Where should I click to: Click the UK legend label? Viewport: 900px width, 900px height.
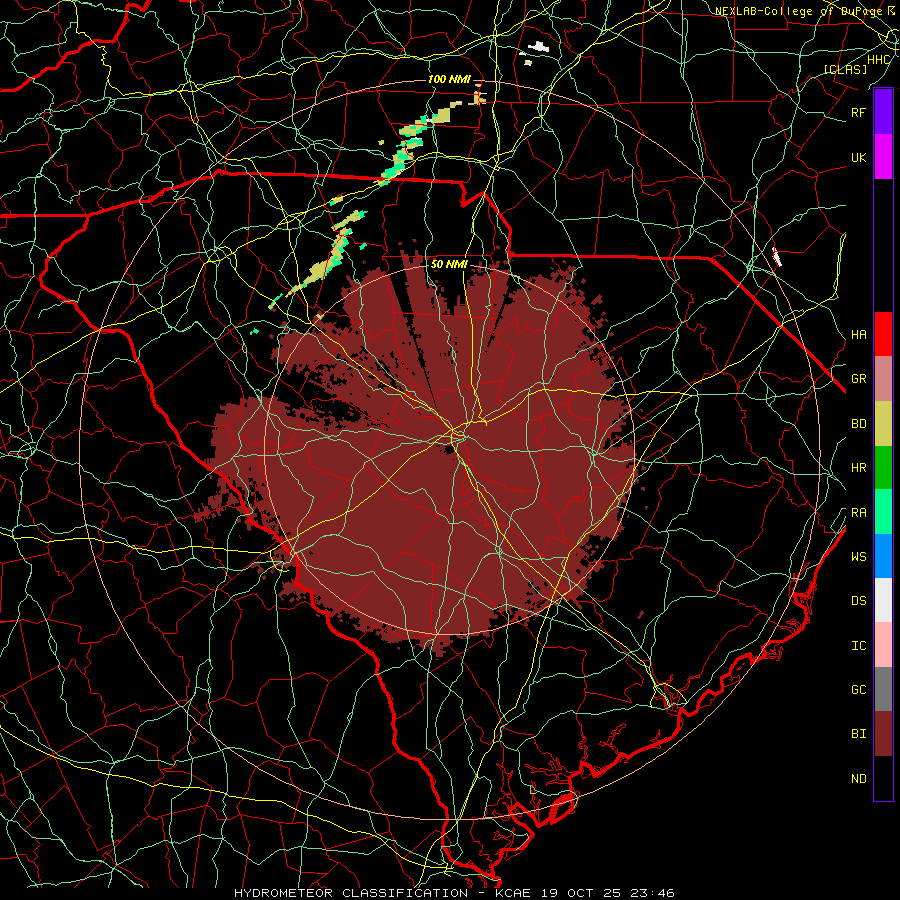point(859,157)
